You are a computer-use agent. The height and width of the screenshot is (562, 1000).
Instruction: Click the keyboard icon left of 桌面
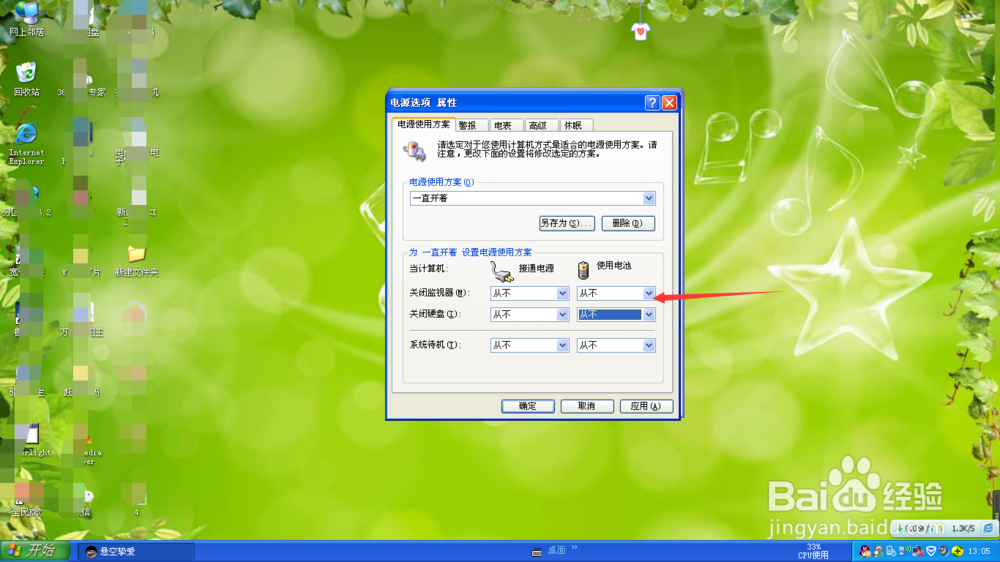coord(536,552)
